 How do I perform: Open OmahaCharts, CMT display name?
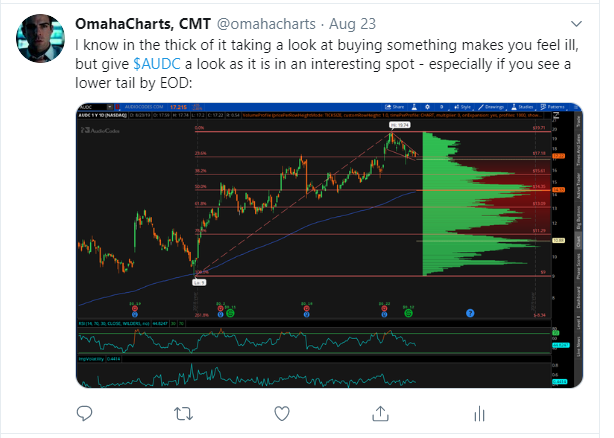click(143, 24)
